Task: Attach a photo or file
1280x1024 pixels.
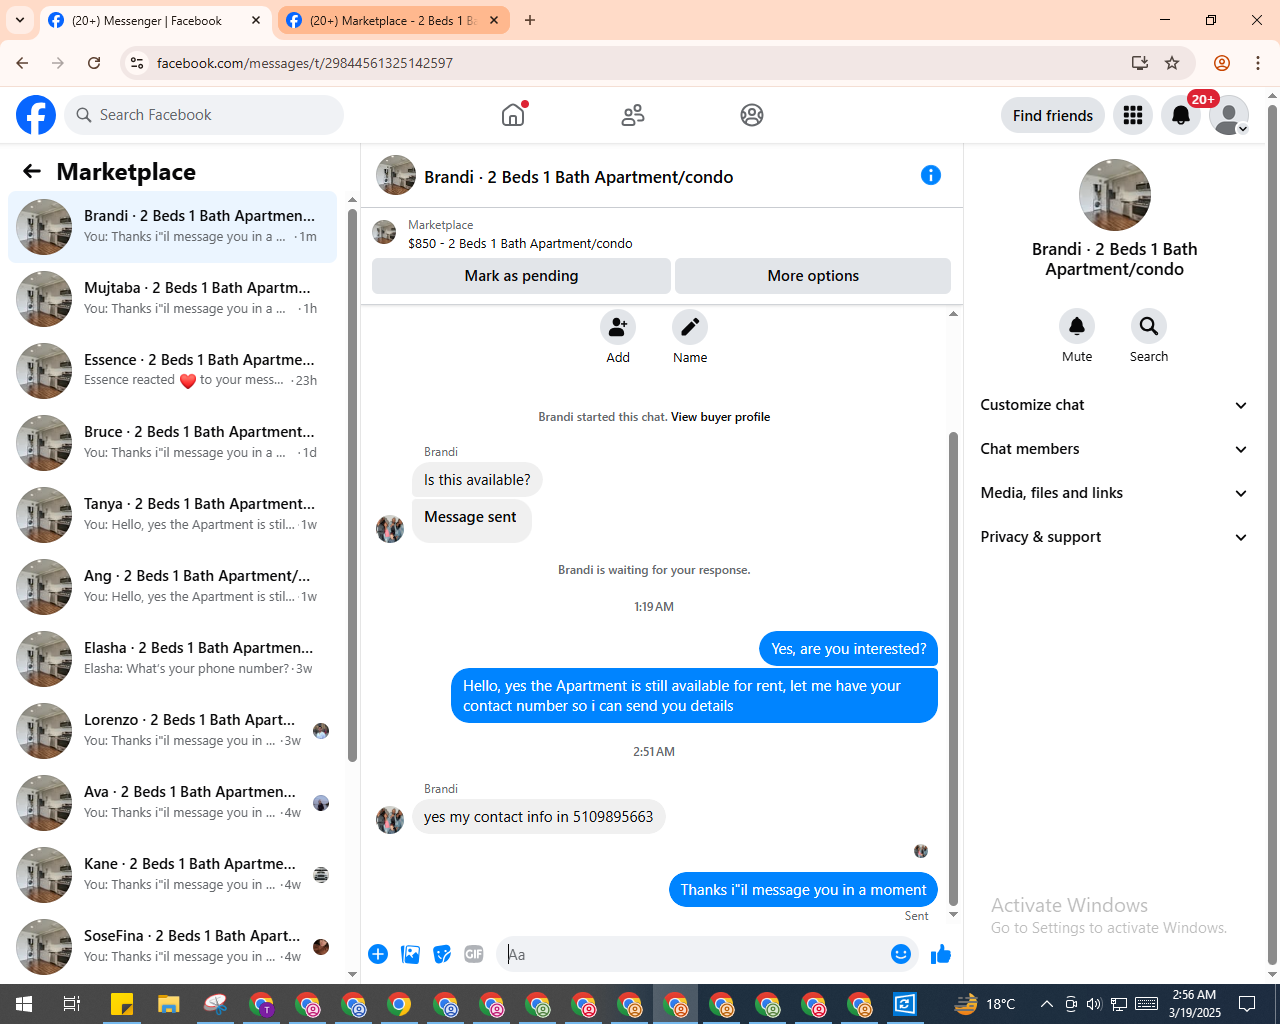Action: [x=410, y=954]
